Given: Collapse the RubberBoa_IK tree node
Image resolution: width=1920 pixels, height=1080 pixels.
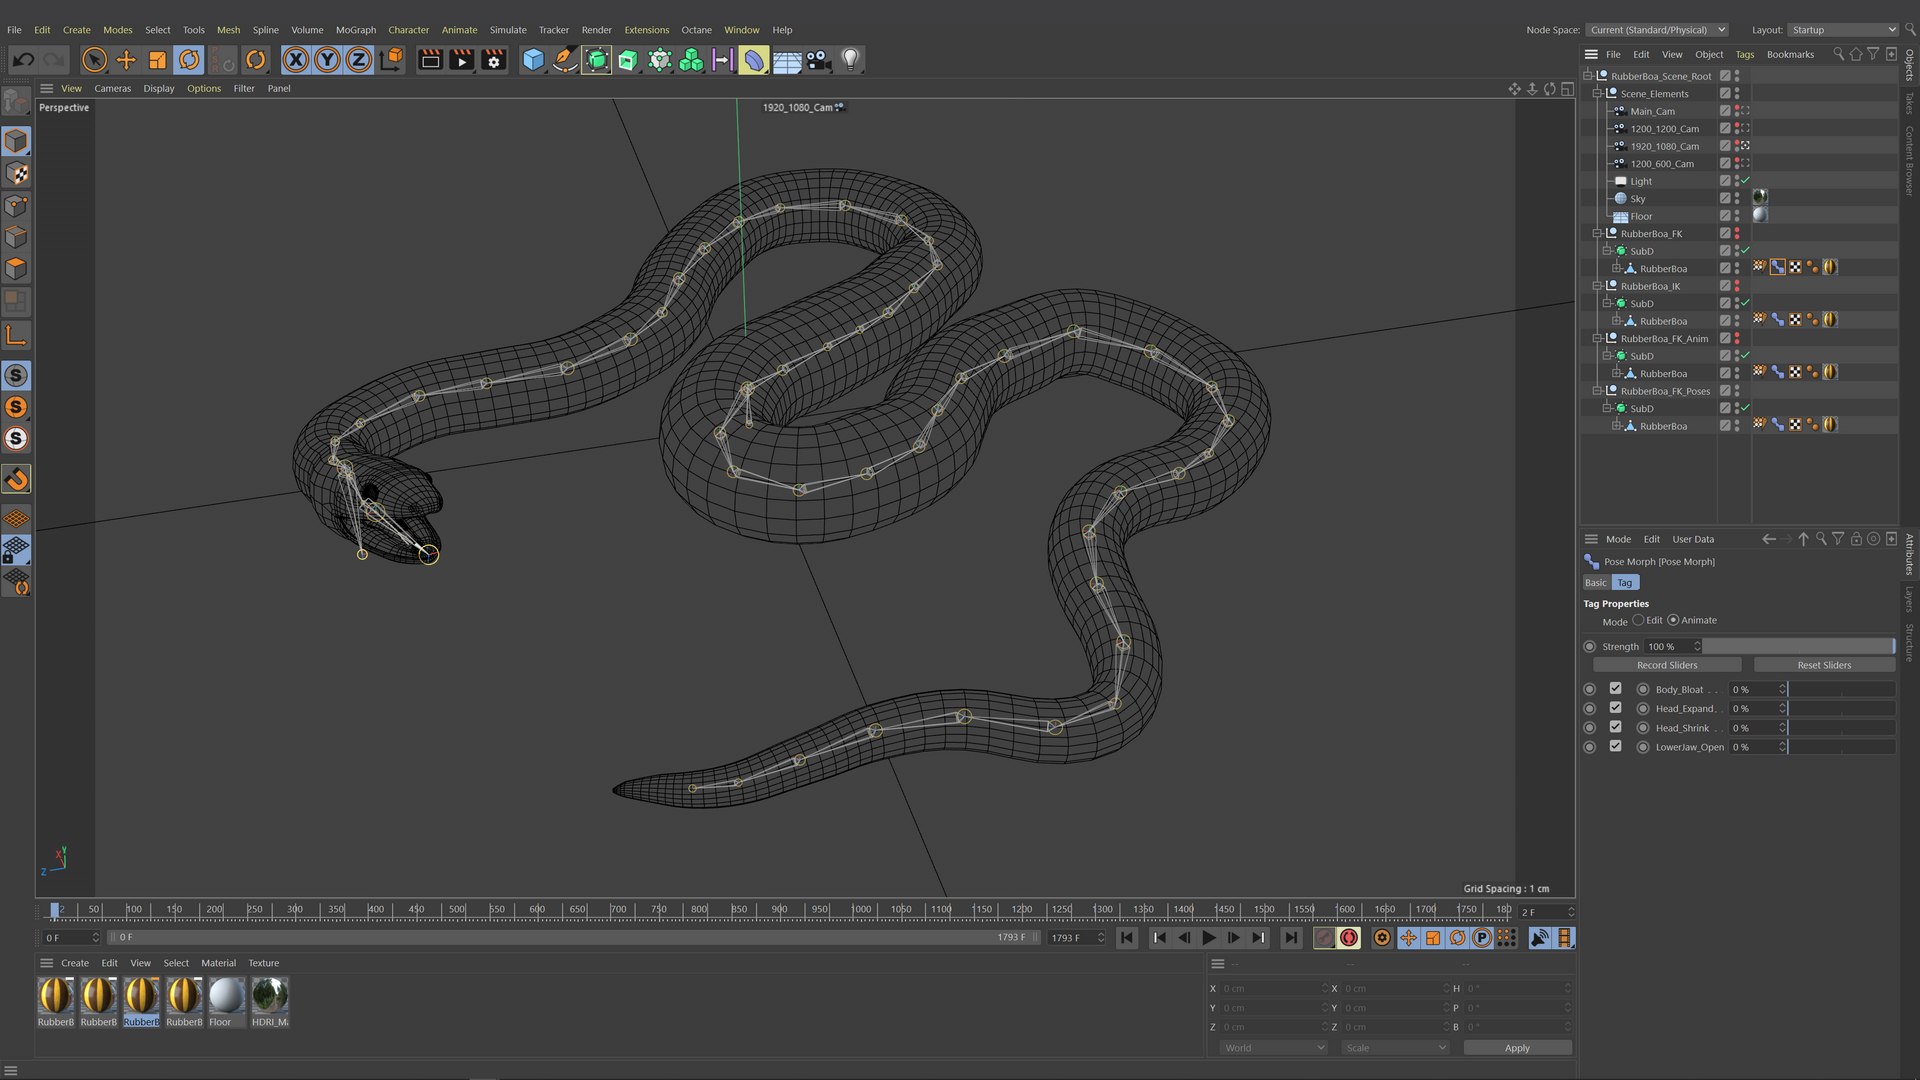Looking at the screenshot, I should click(x=1597, y=286).
